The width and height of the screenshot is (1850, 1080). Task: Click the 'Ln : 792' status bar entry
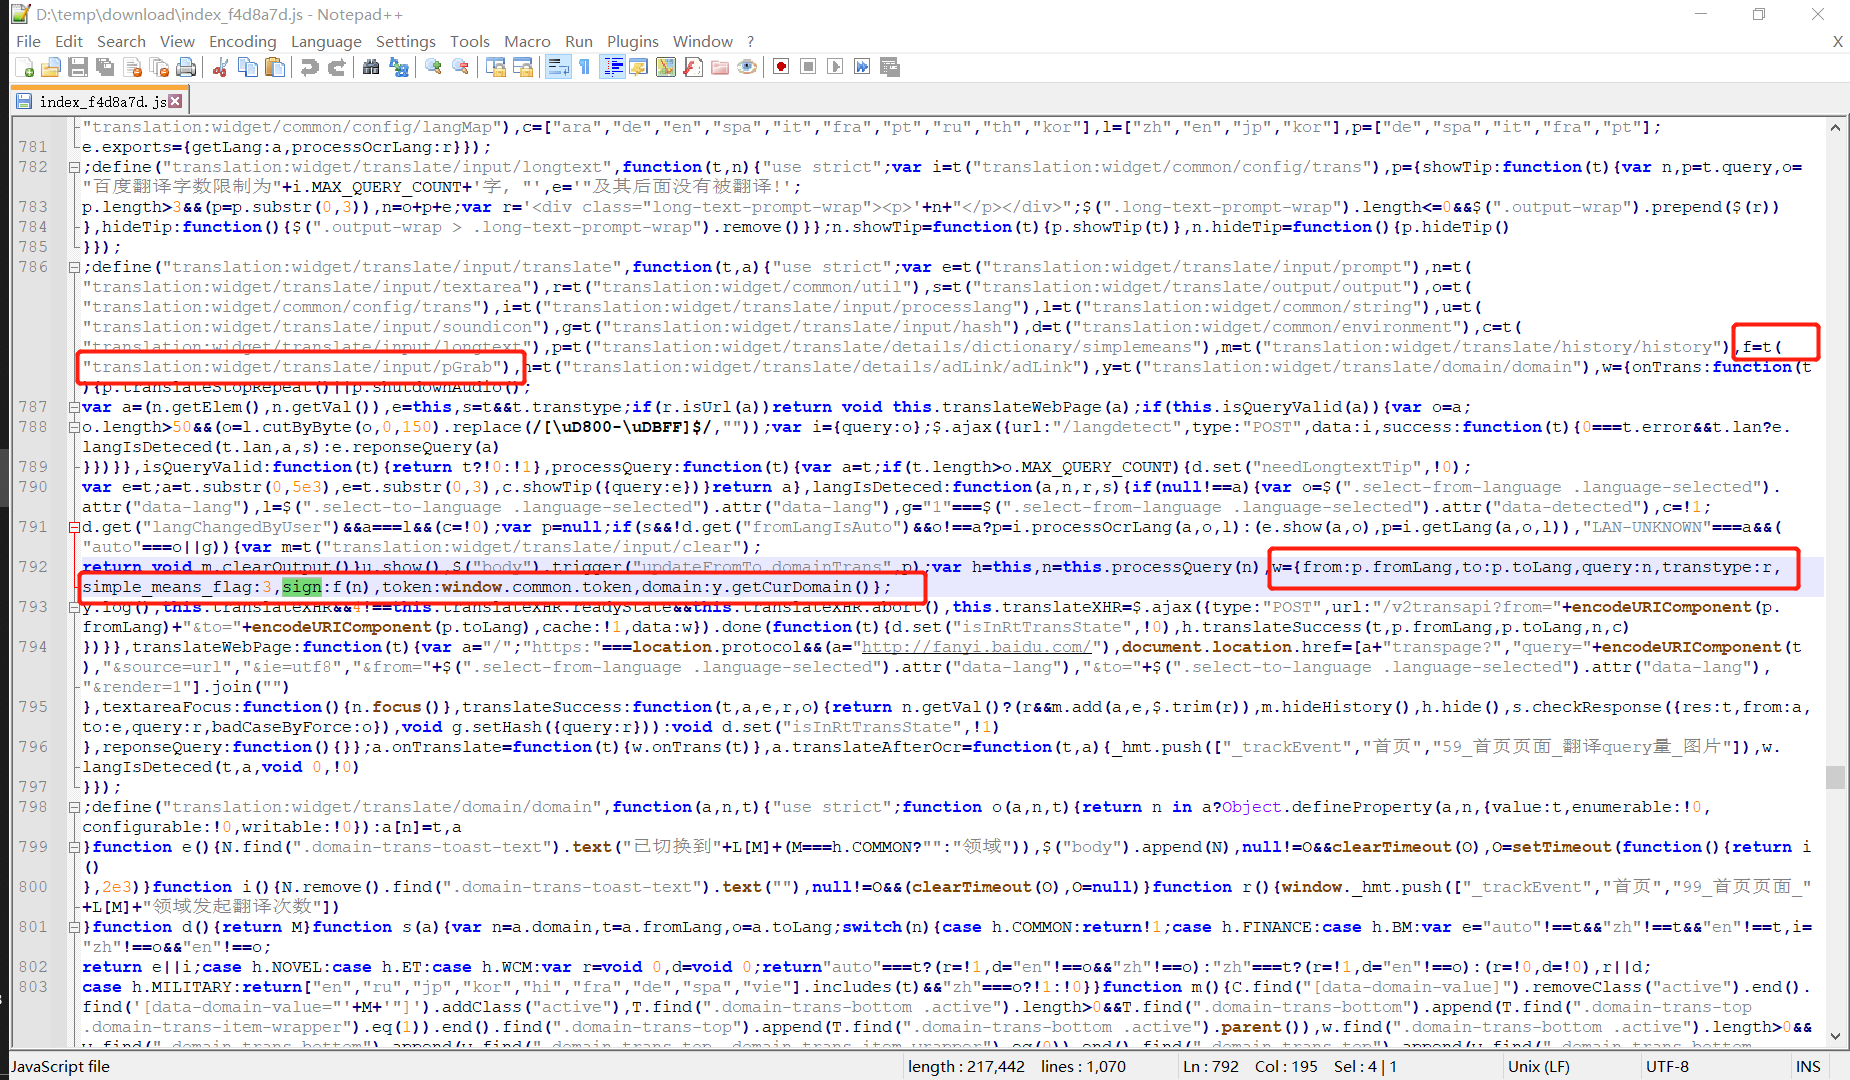point(1210,1066)
